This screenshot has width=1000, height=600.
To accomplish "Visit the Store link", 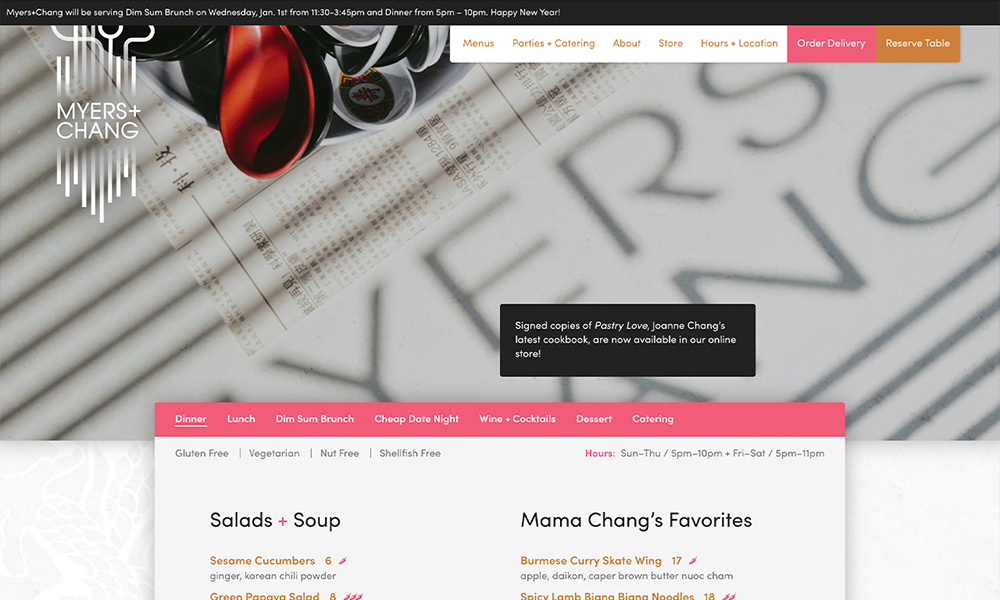I will coord(670,43).
